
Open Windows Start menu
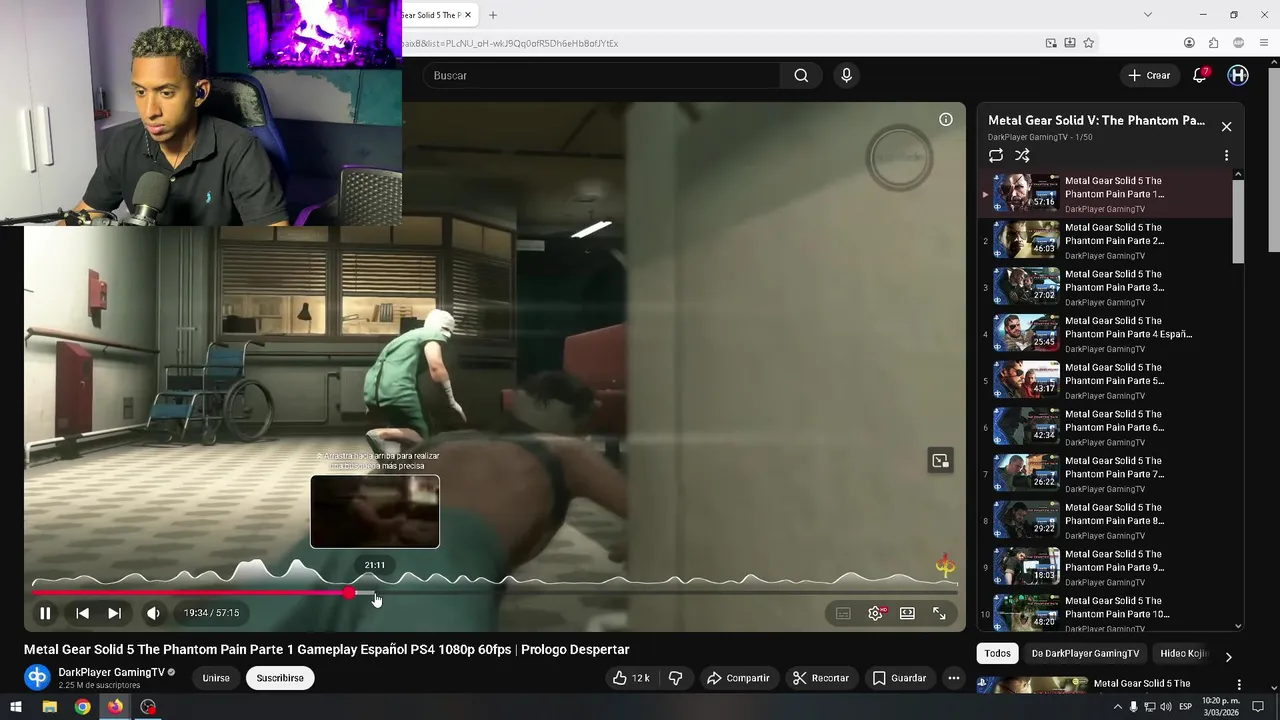pyautogui.click(x=16, y=707)
